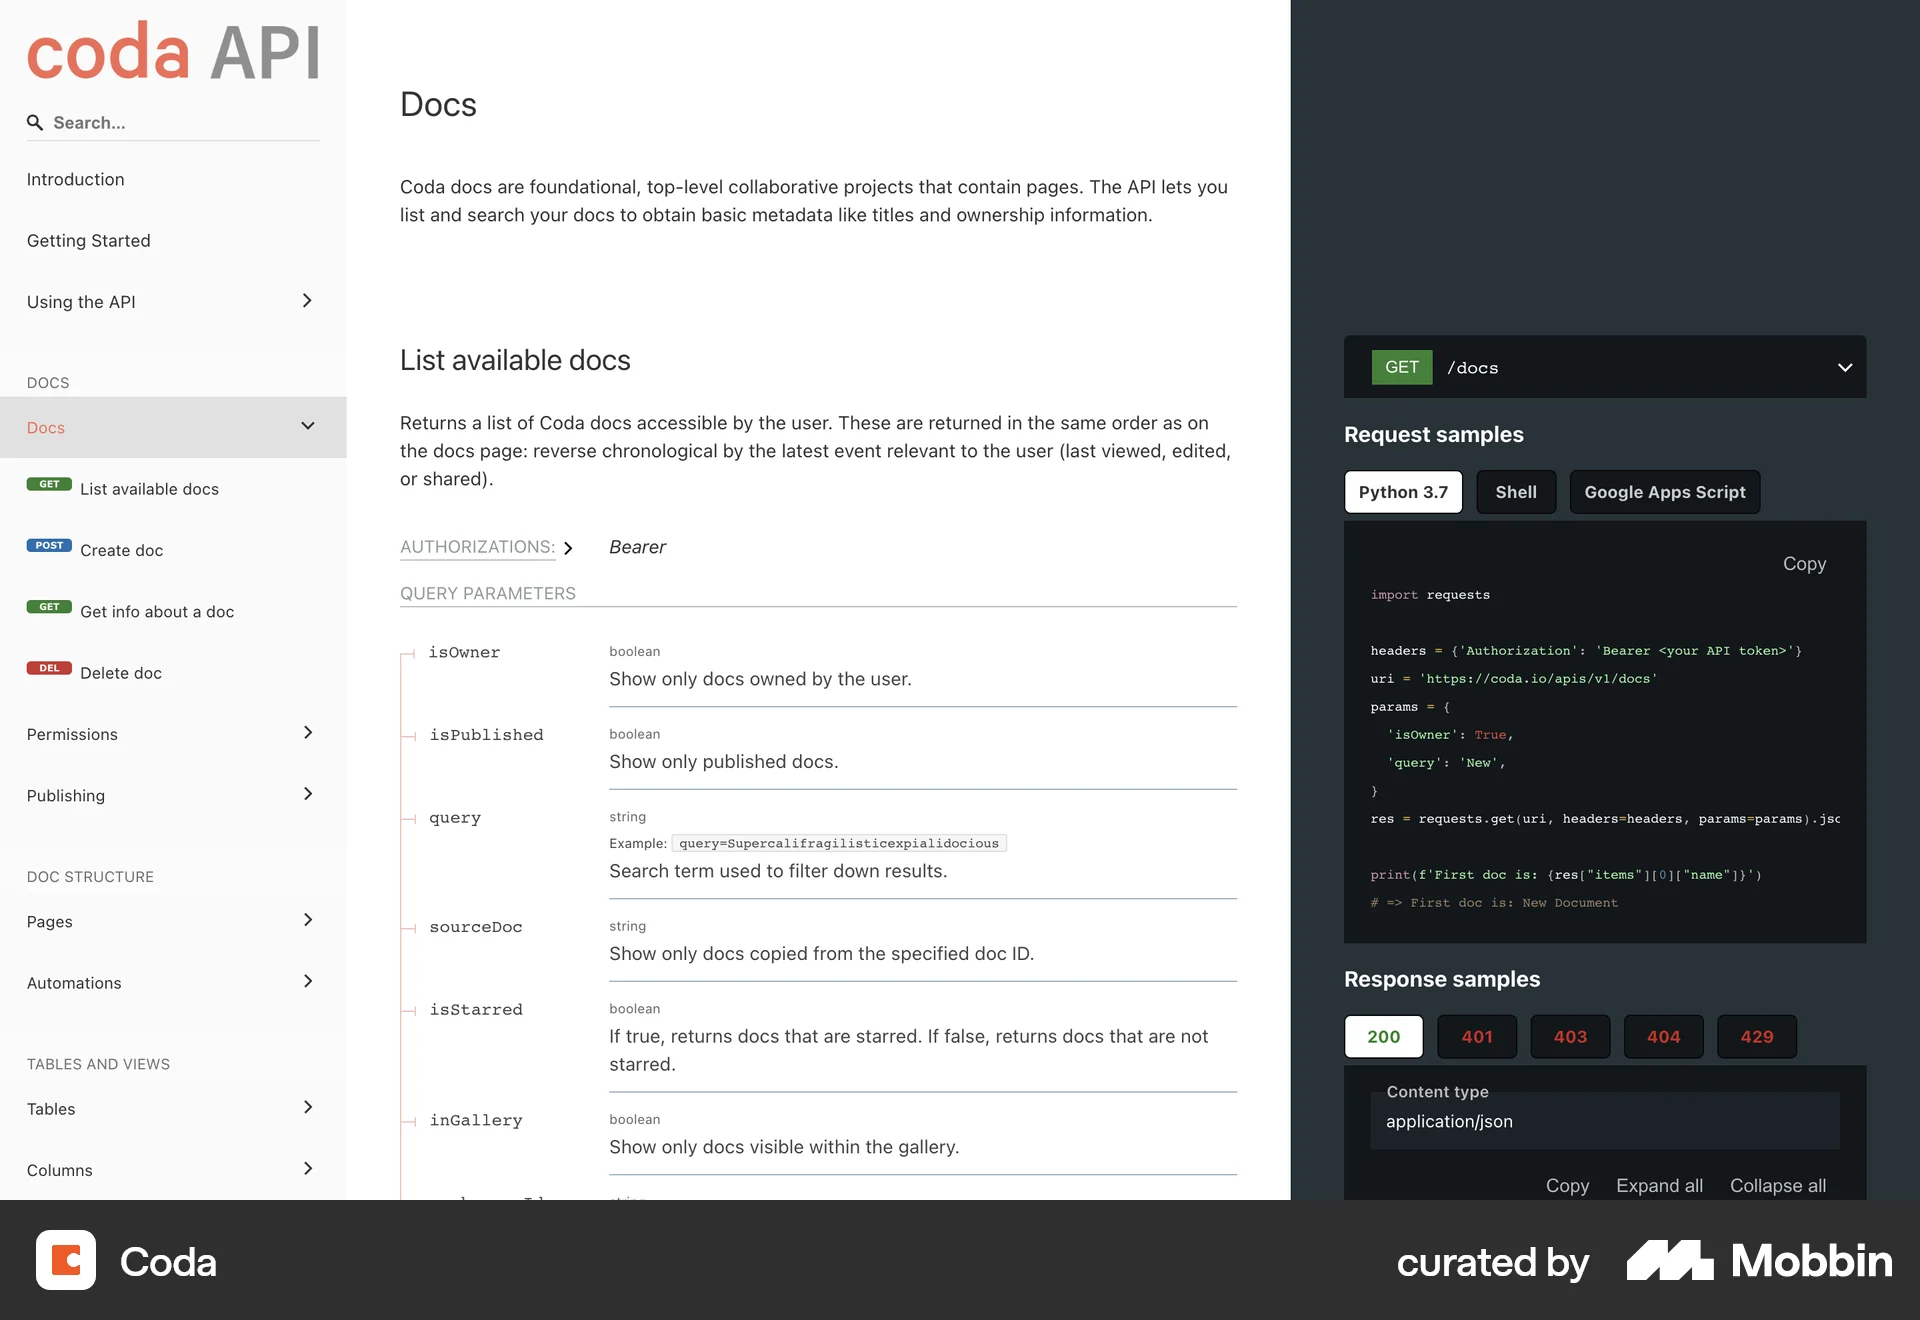
Task: Open the Getting Started page
Action: coord(88,240)
